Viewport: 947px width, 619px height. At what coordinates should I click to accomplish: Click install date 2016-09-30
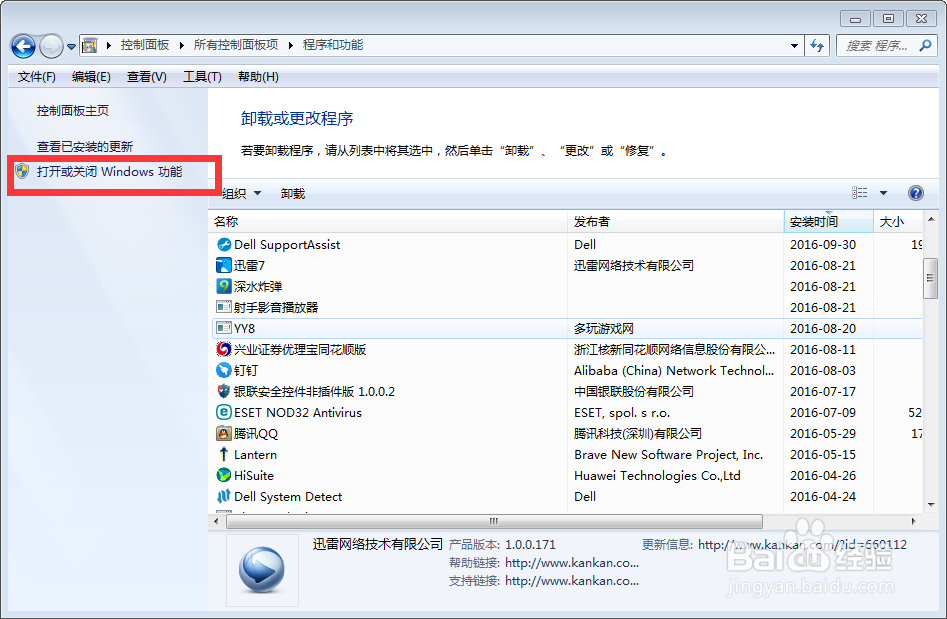coord(823,245)
